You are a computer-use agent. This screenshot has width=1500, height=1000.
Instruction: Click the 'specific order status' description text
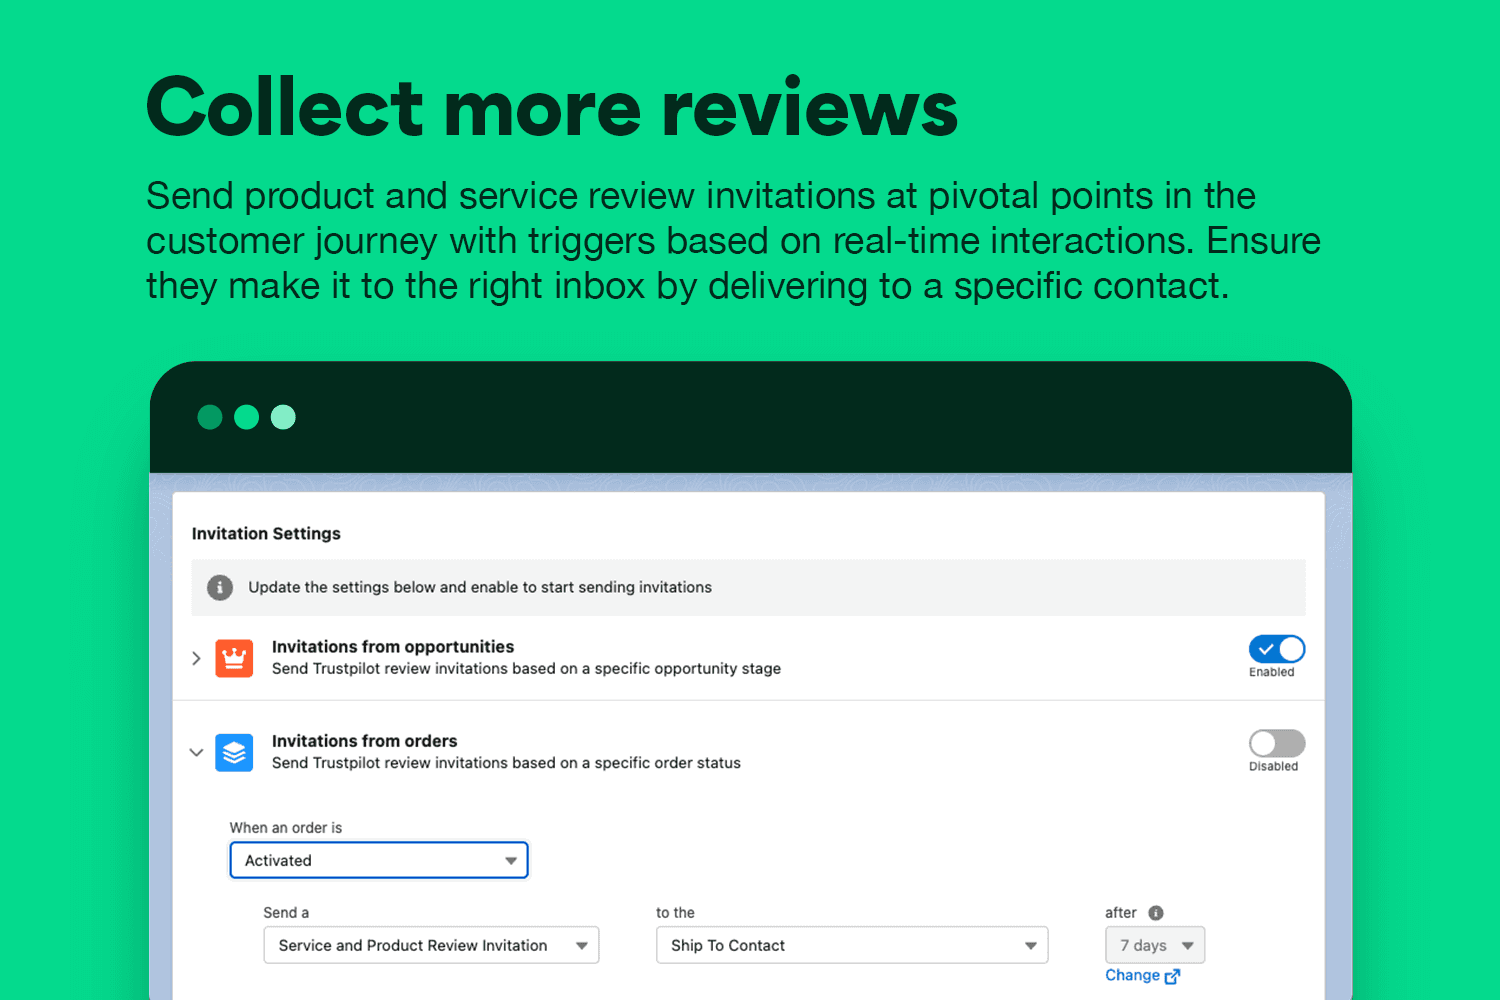[x=506, y=763]
